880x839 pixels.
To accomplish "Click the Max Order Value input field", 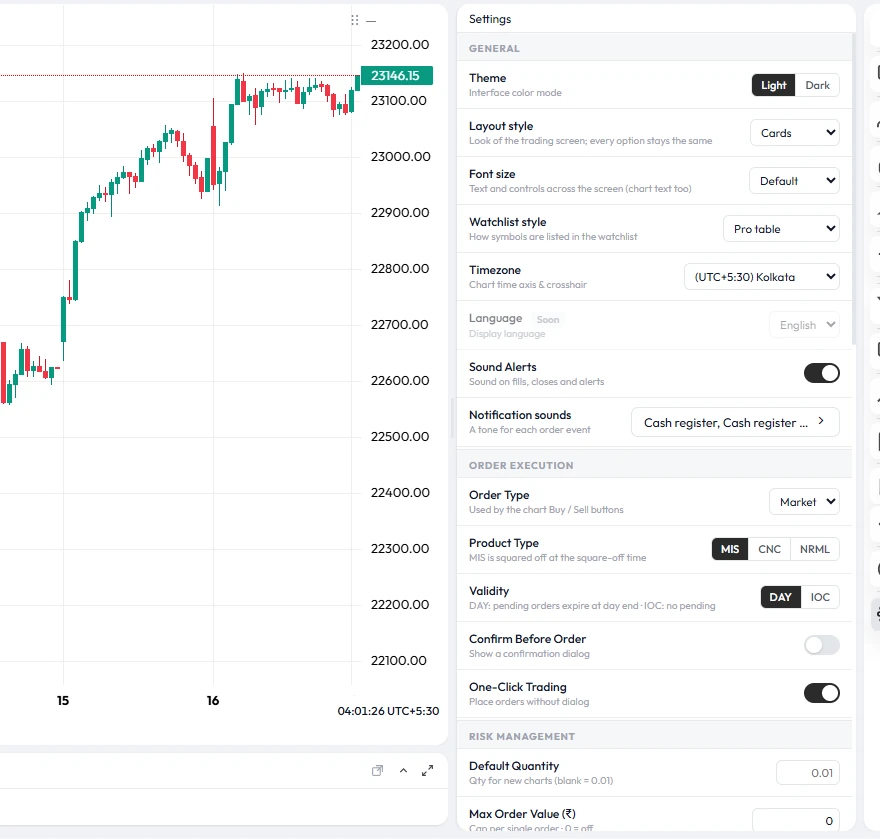I will click(x=796, y=820).
